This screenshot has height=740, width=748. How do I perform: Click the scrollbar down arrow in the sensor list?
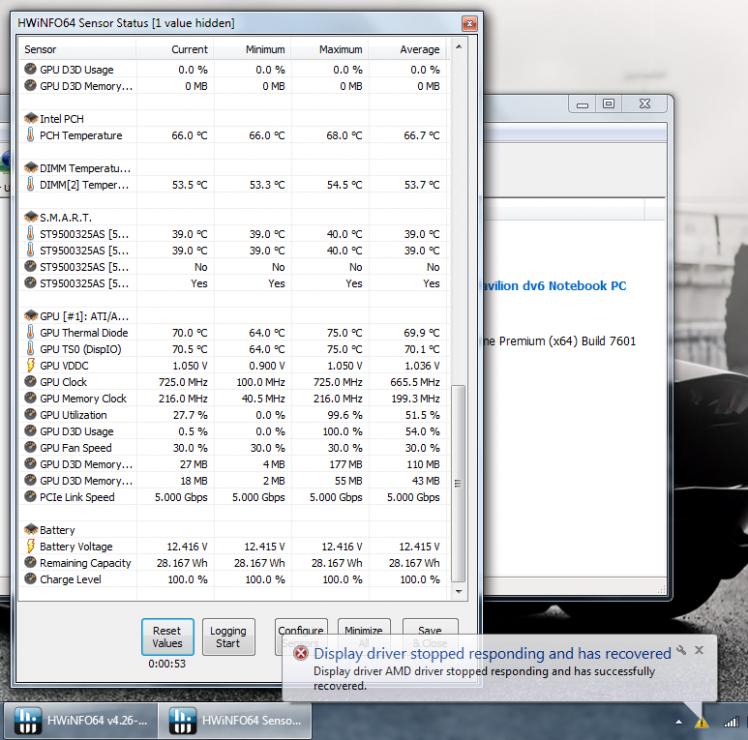click(x=459, y=592)
